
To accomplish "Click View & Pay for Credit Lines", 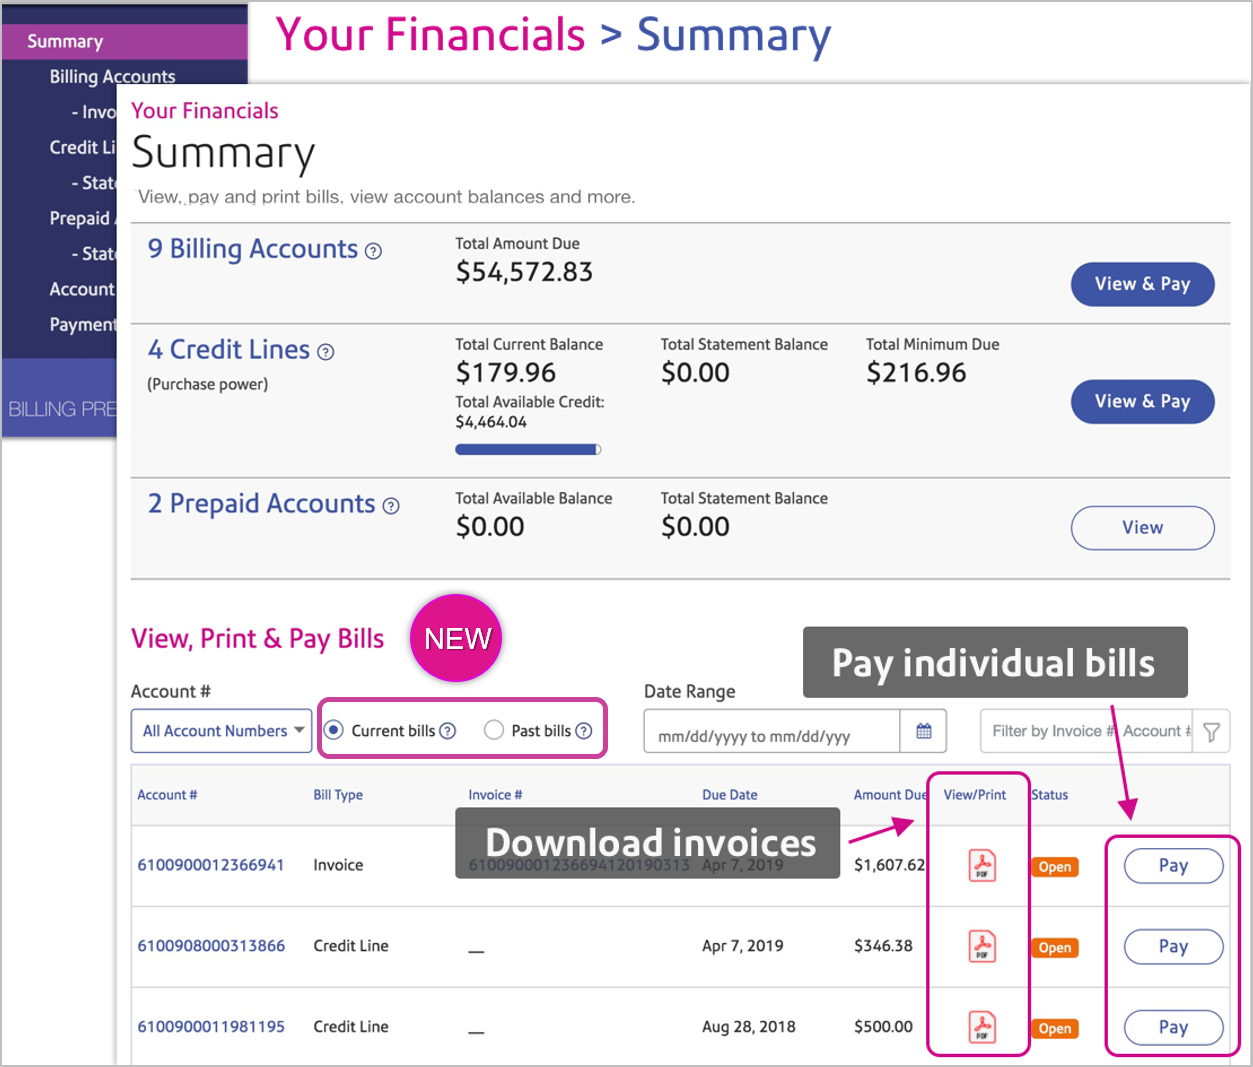I will 1142,401.
